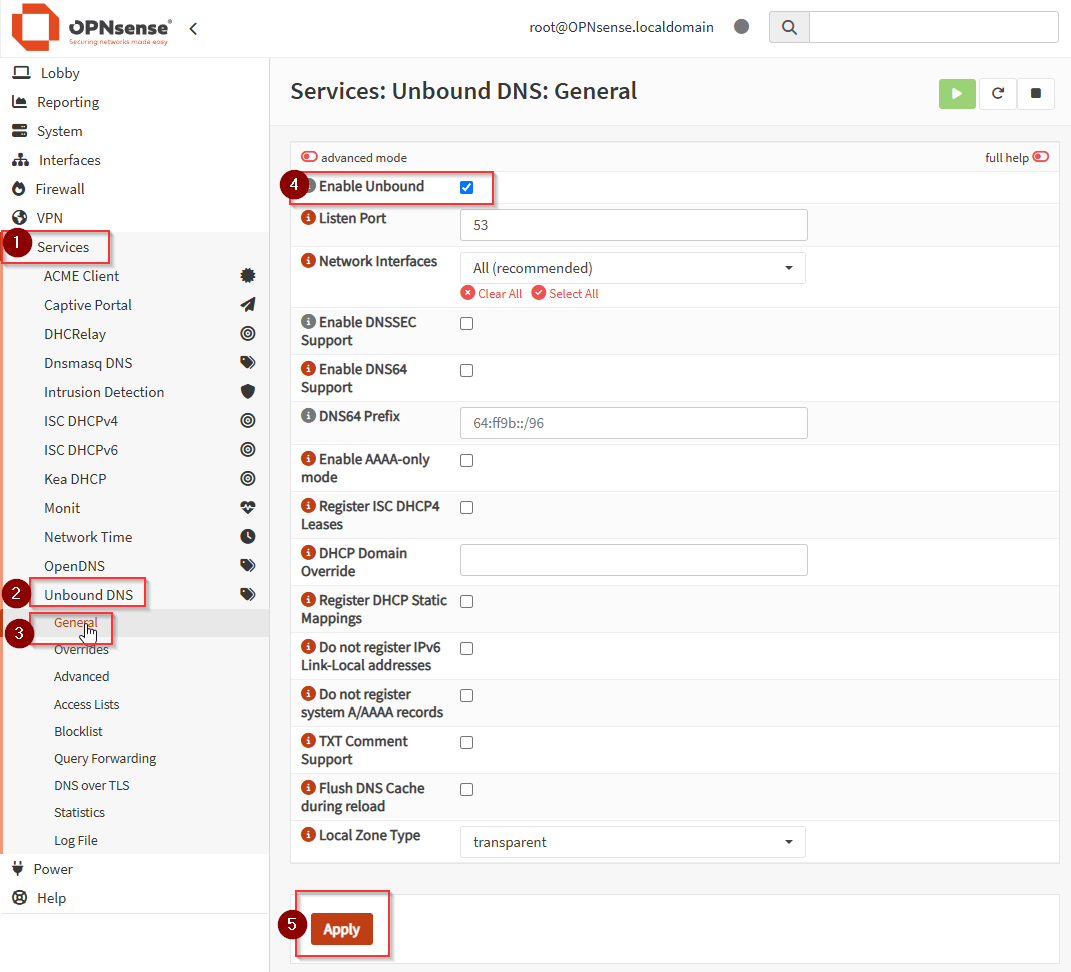Click the Intrusion Detection shield icon
This screenshot has width=1071, height=972.
pos(248,391)
